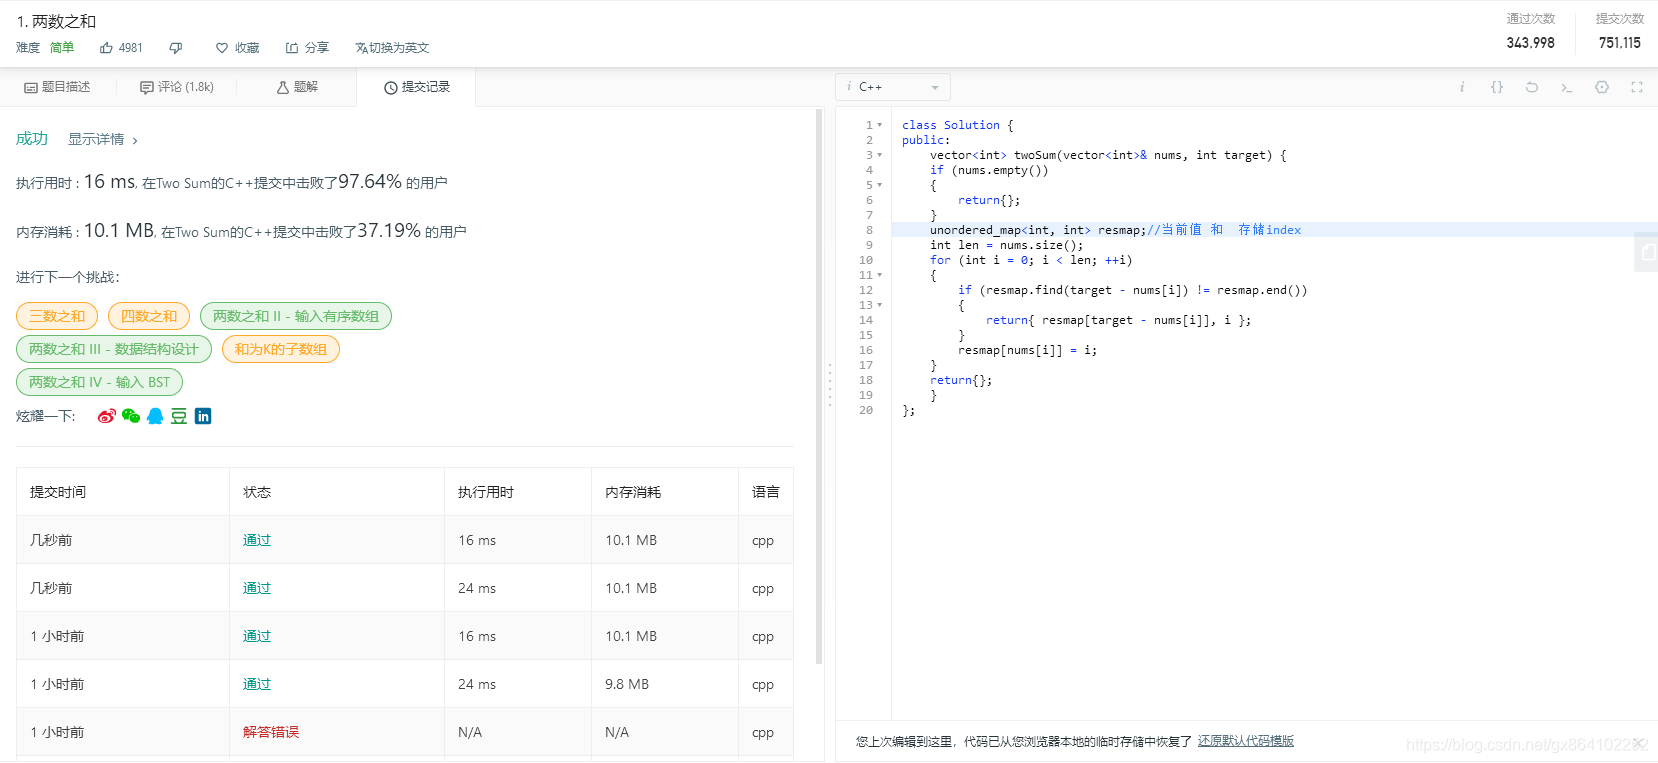Collapse code fold arrow at line 5
The image size is (1658, 763).
click(x=880, y=185)
